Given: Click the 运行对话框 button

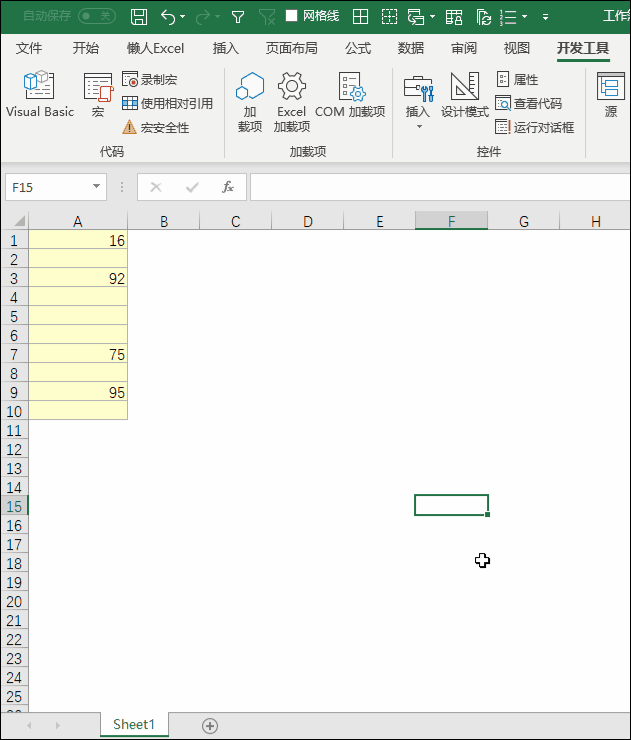Looking at the screenshot, I should [535, 127].
